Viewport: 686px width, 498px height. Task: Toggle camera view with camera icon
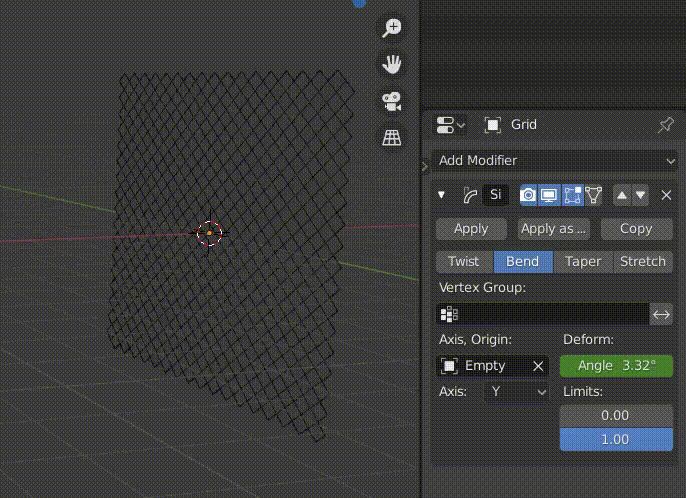pos(392,102)
